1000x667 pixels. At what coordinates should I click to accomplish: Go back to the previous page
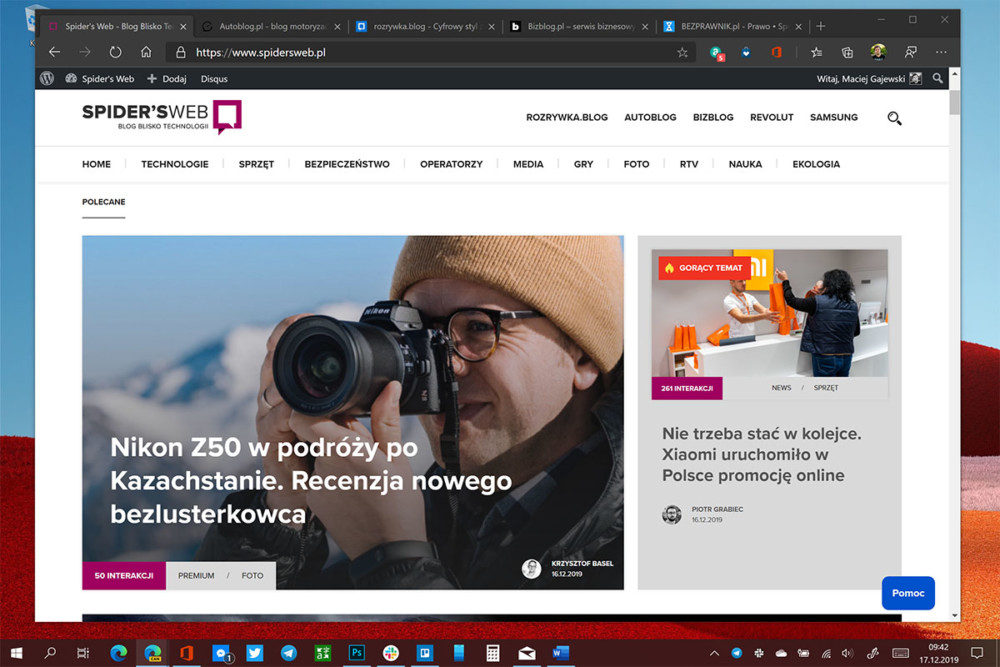(54, 52)
